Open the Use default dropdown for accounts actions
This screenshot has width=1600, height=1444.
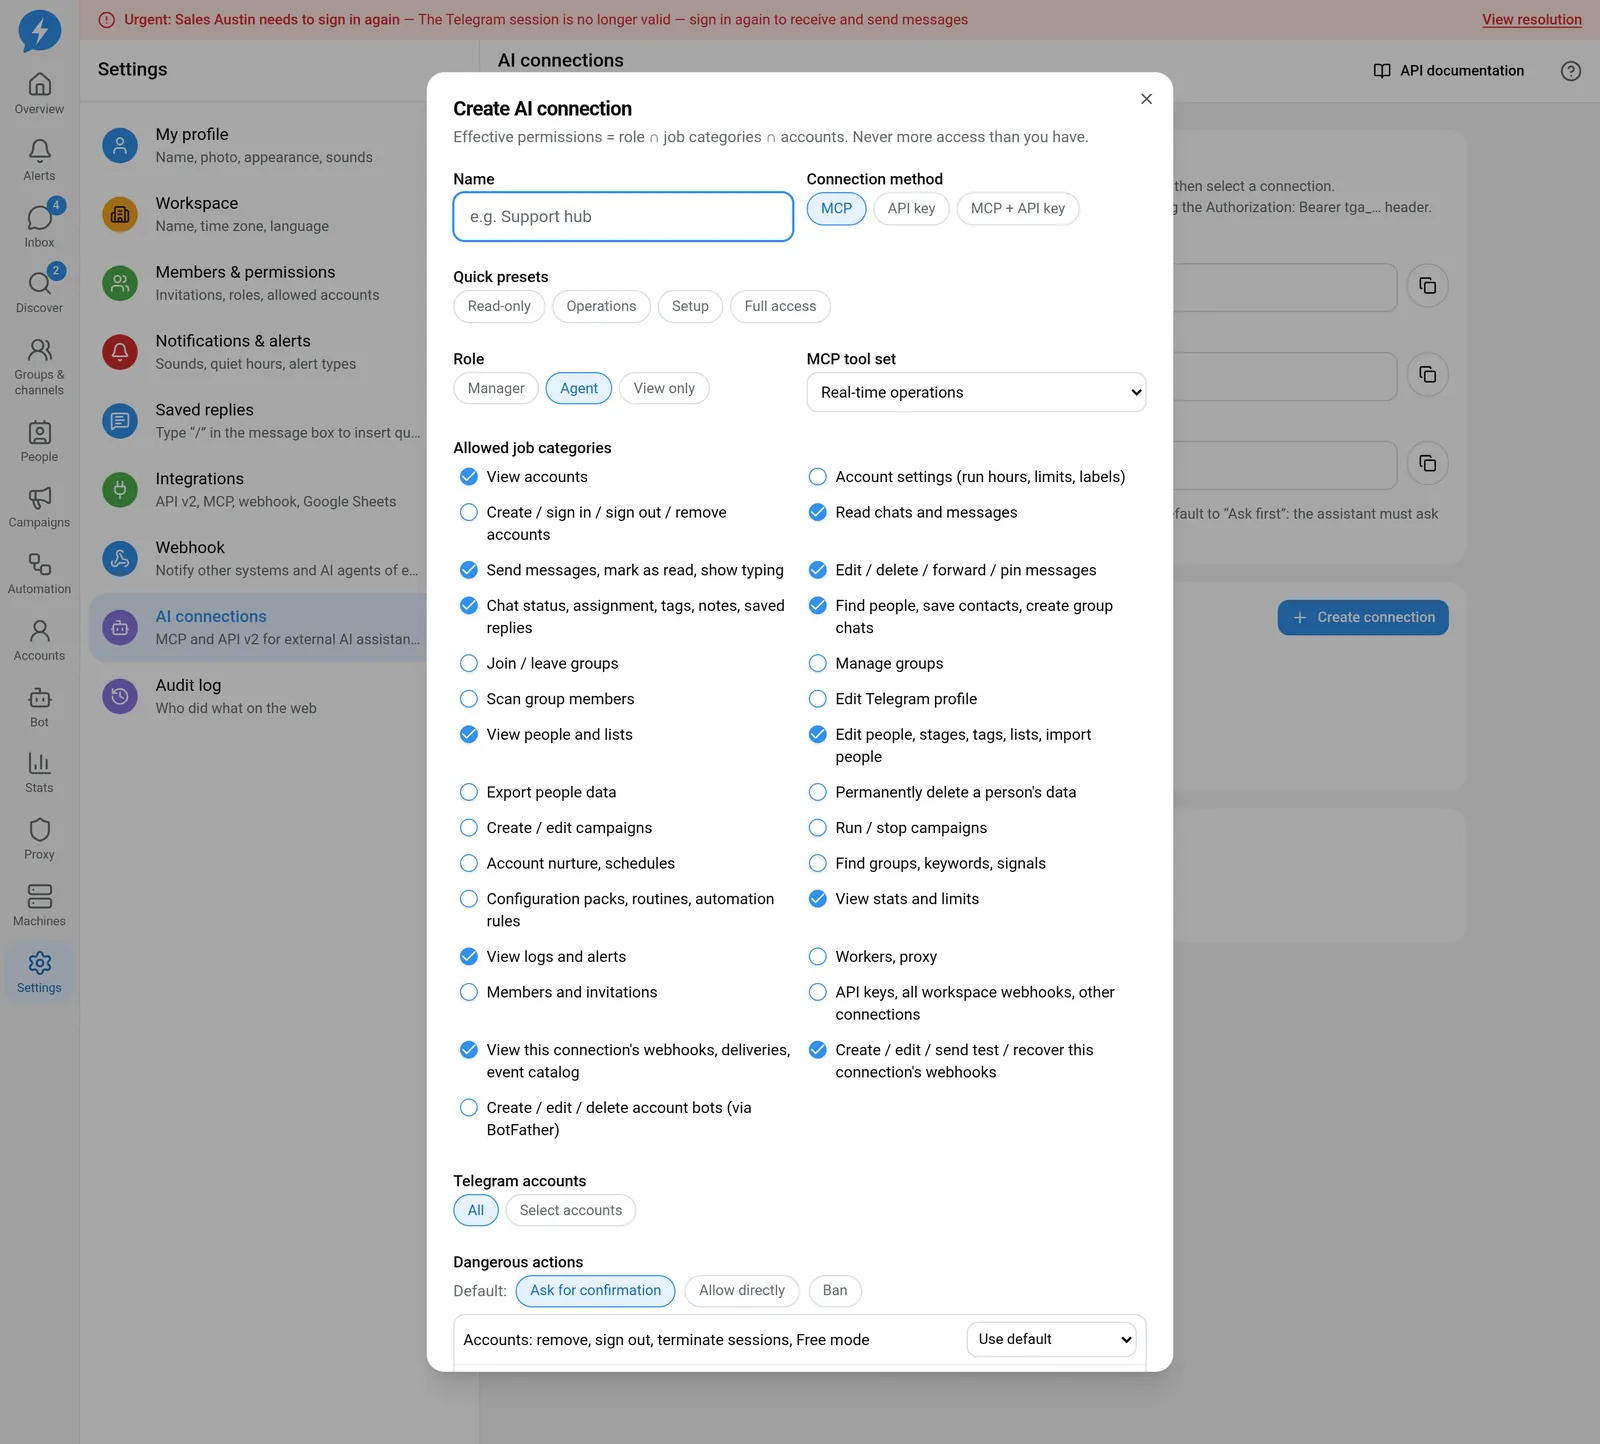1051,1339
